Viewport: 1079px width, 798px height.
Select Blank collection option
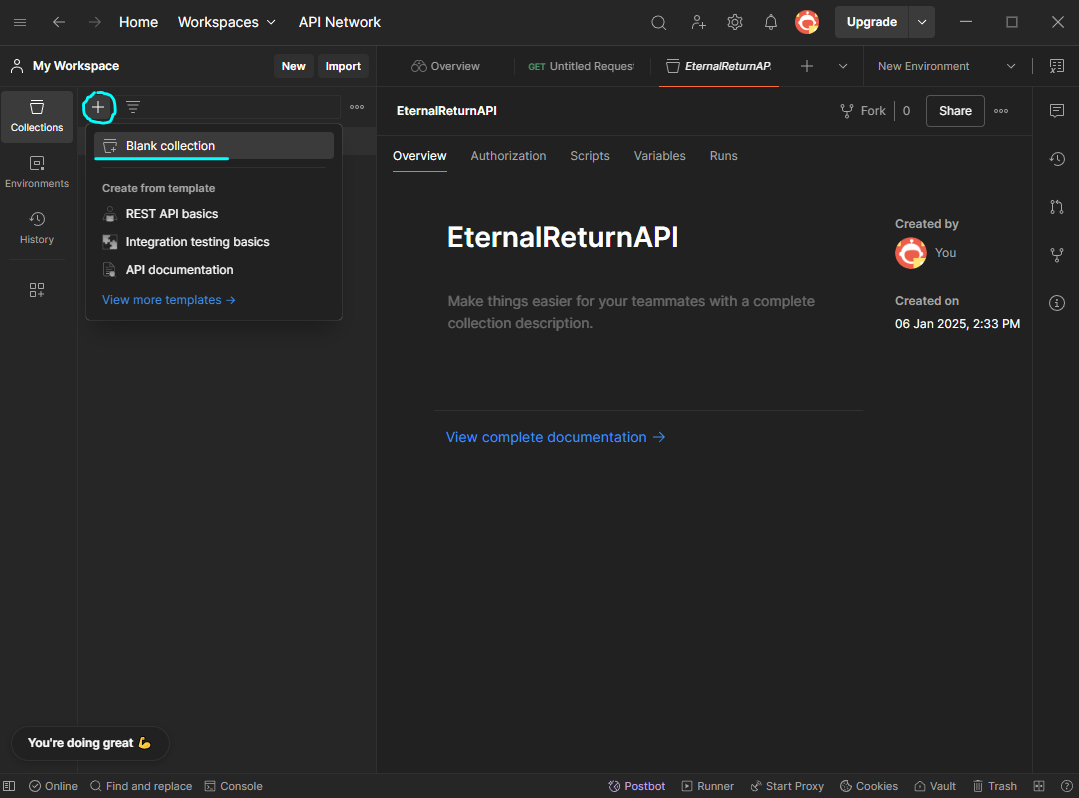point(214,146)
